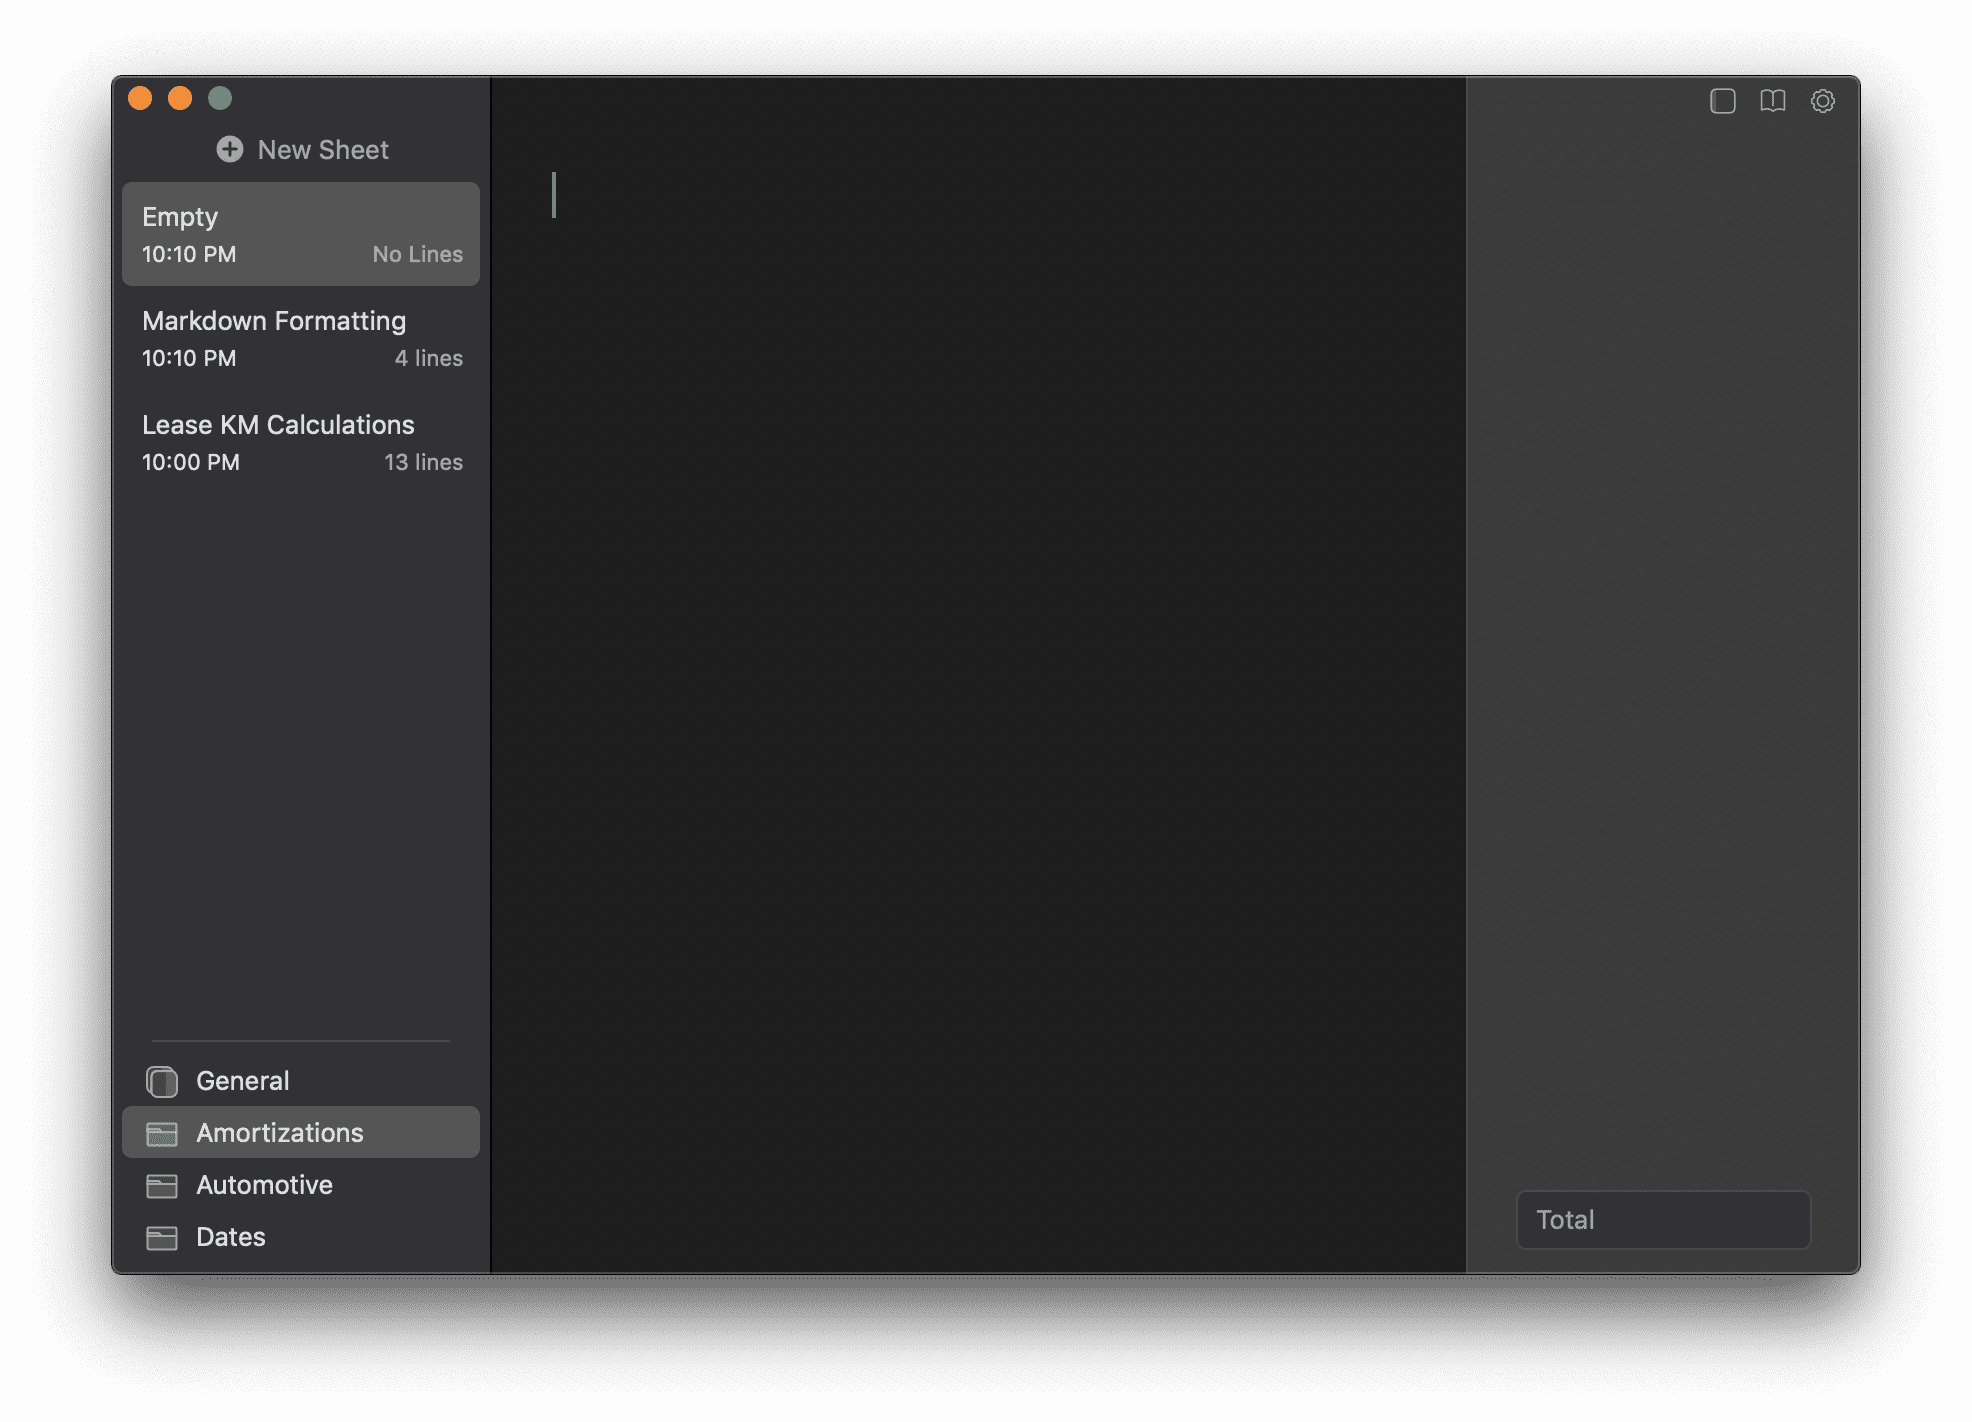Open settings gear icon

pyautogui.click(x=1822, y=101)
